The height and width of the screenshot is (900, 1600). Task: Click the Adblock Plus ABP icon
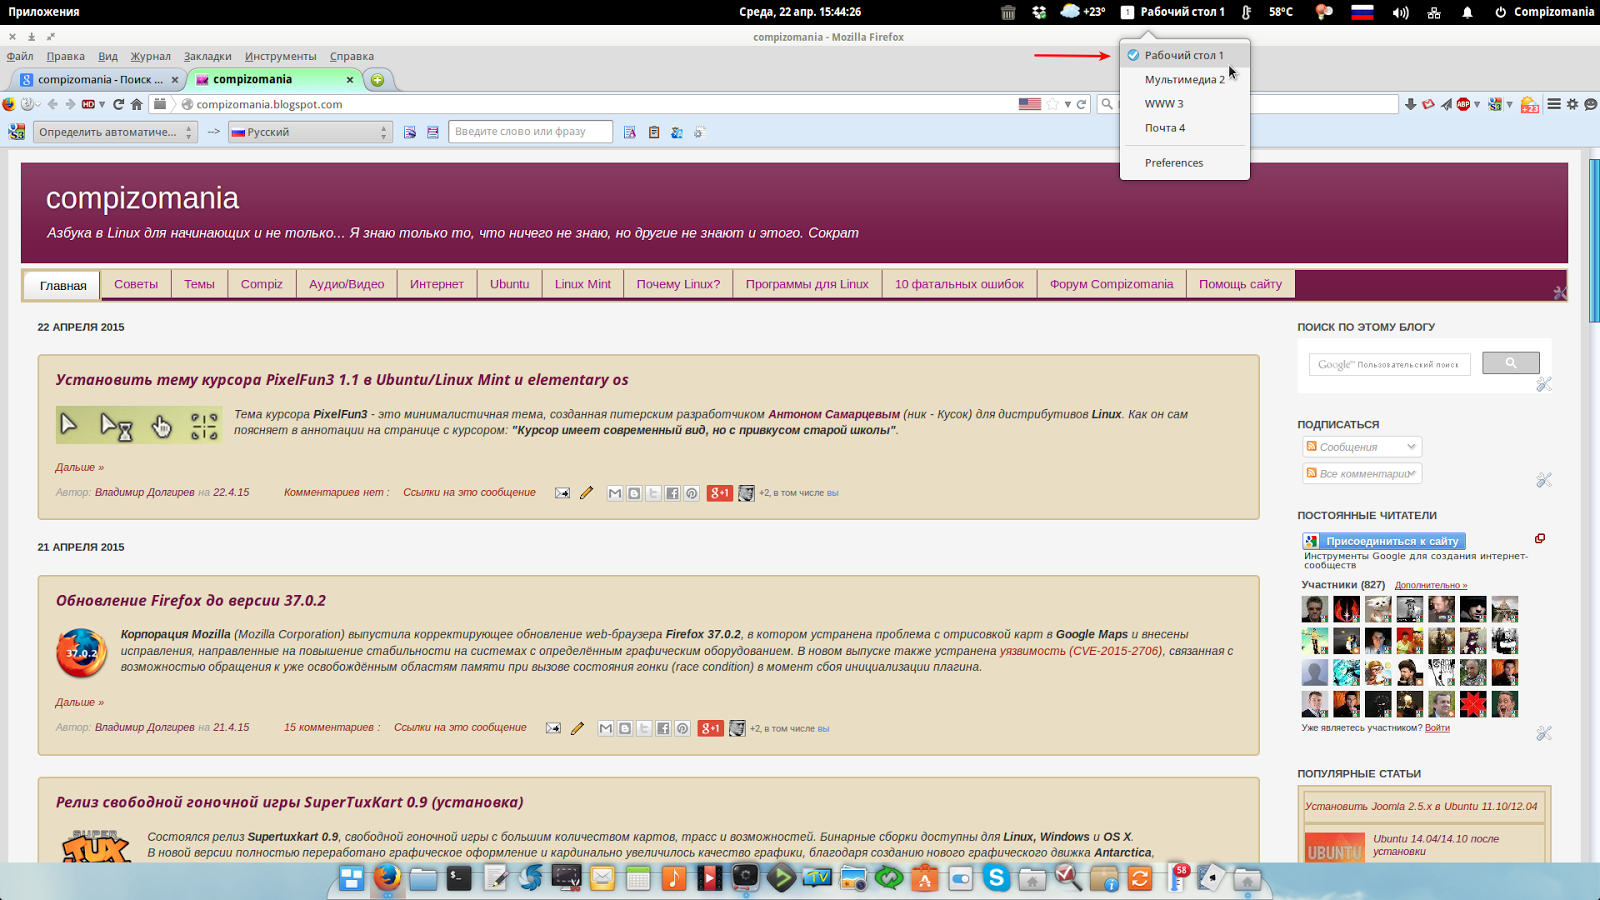point(1463,104)
